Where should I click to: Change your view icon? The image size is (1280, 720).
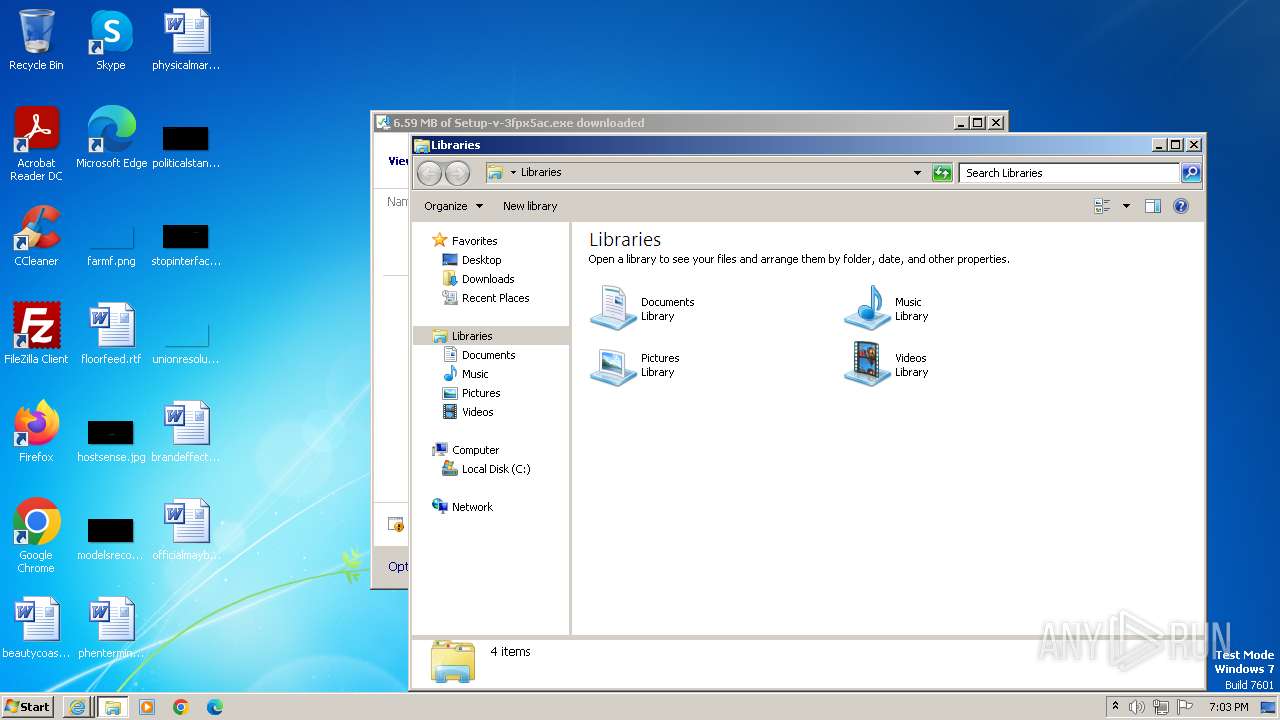pyautogui.click(x=1102, y=206)
